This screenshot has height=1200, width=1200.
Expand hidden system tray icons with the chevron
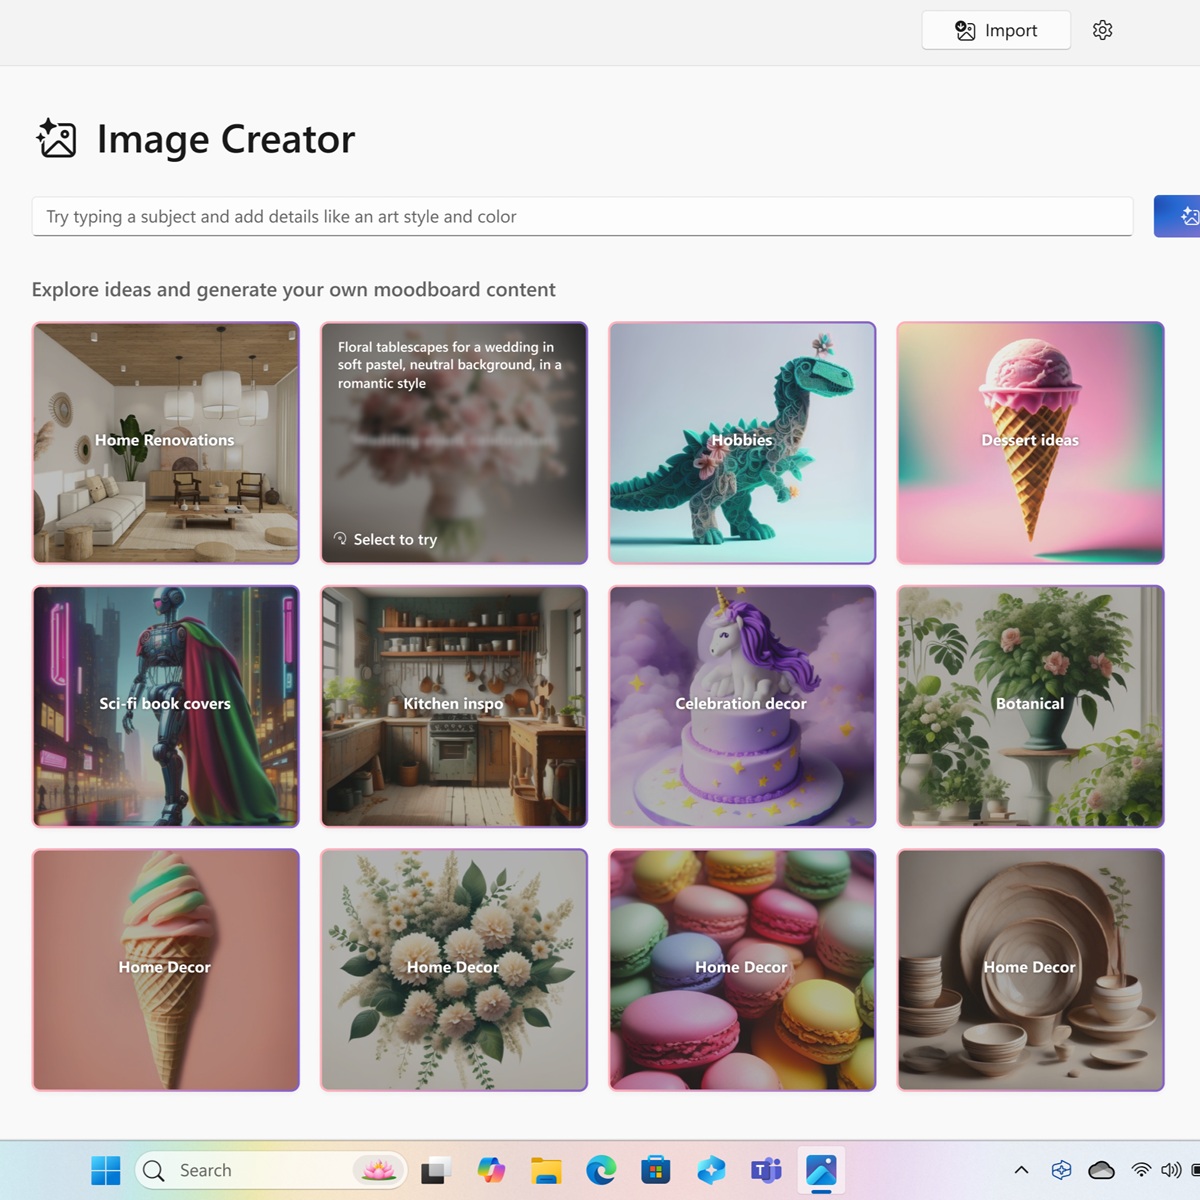click(x=1021, y=1170)
